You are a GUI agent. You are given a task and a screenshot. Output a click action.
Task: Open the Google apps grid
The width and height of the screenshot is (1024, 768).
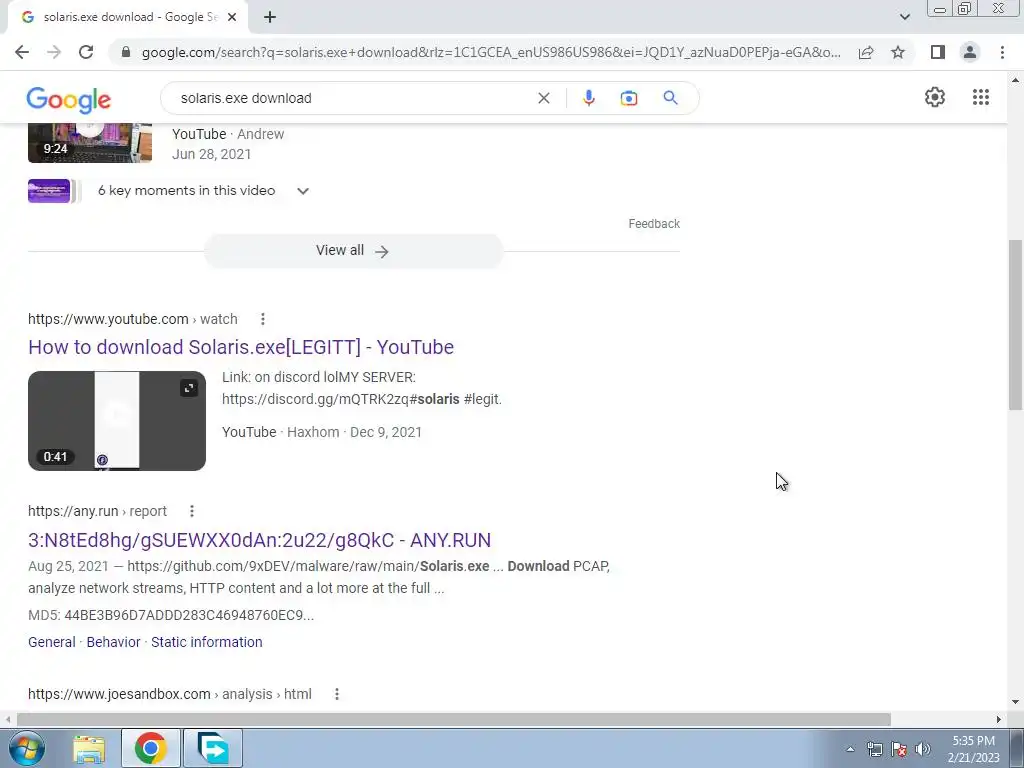tap(980, 97)
